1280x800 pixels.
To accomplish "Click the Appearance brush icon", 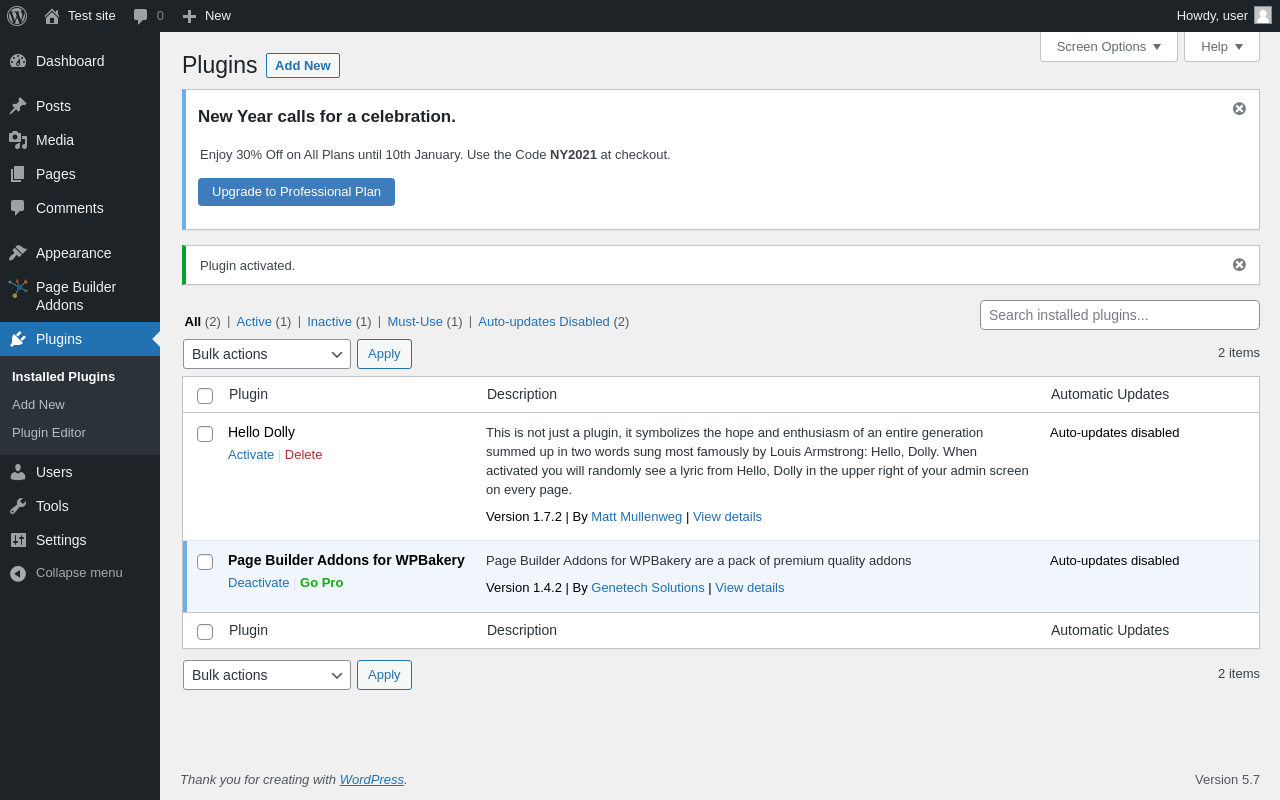I will [x=18, y=253].
